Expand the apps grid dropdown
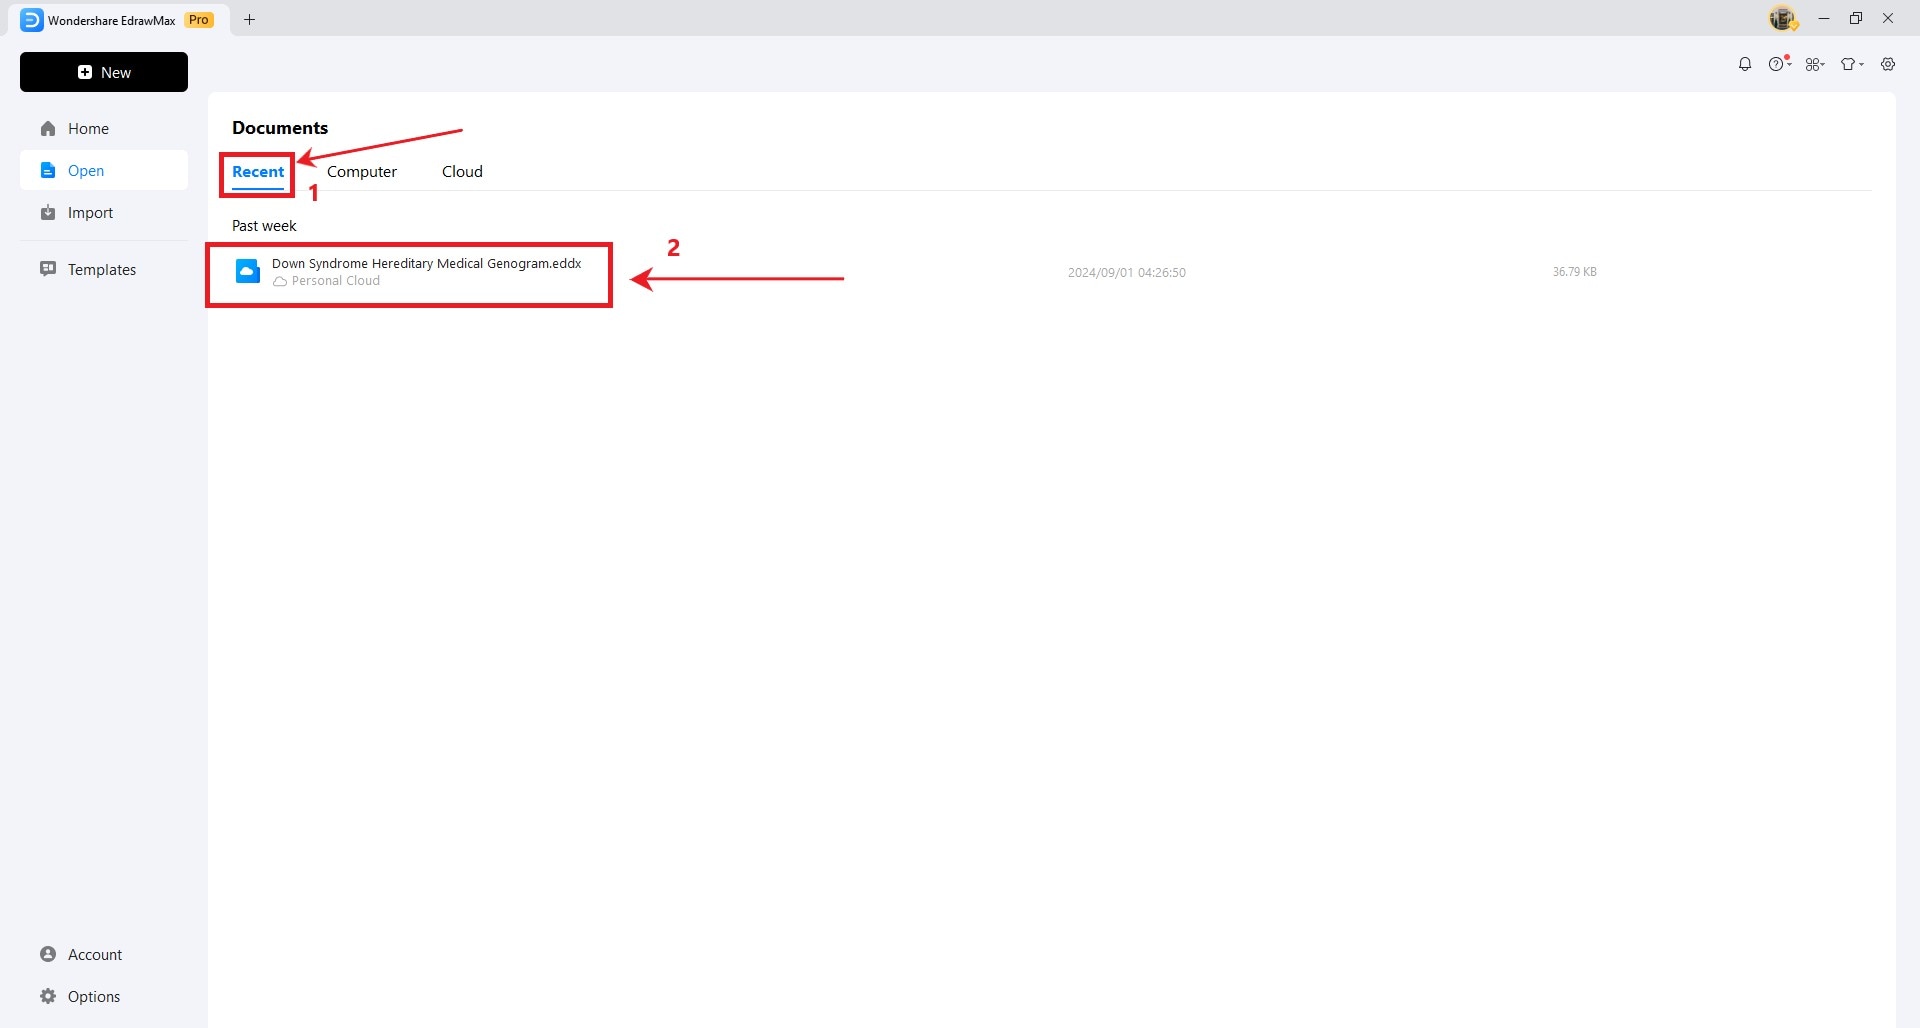This screenshot has height=1028, width=1920. [1815, 64]
